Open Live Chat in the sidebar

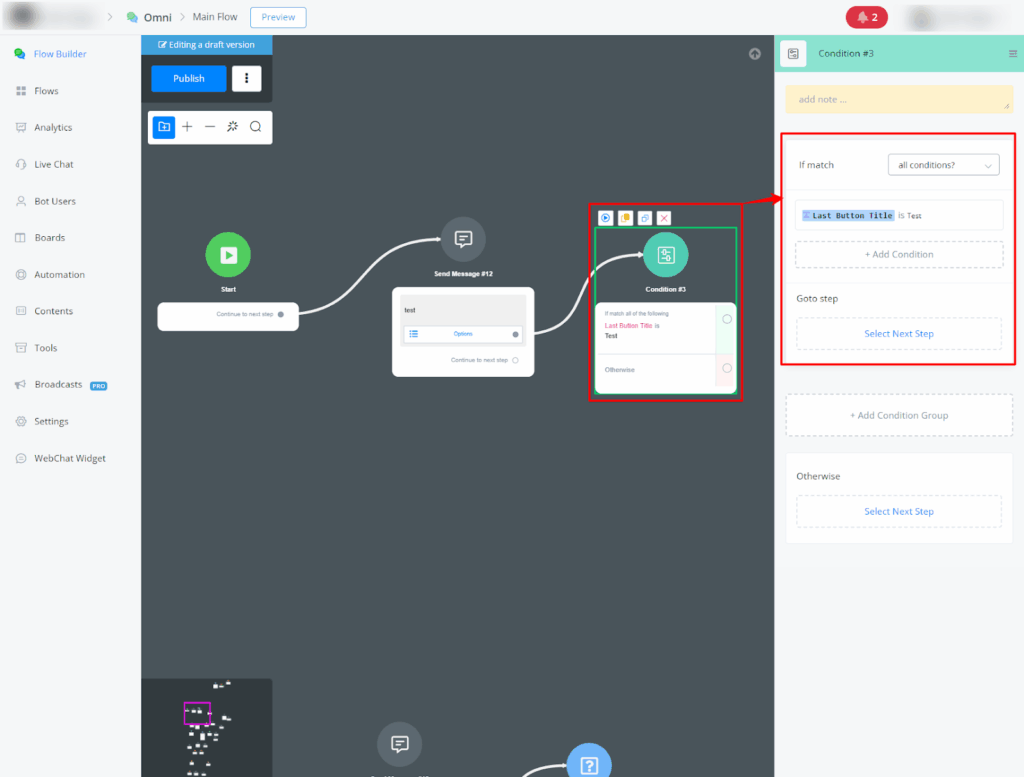(54, 164)
